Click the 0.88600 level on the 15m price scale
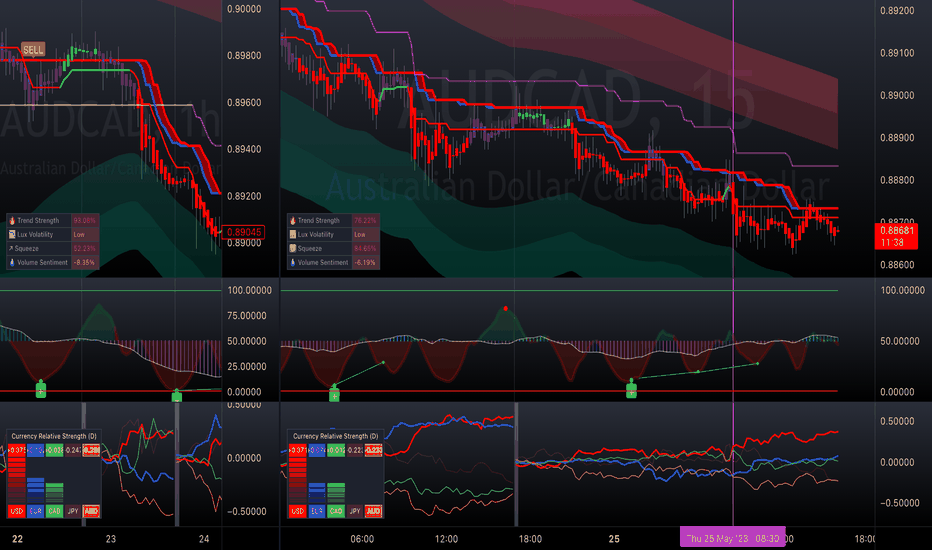The image size is (932, 550). click(897, 265)
